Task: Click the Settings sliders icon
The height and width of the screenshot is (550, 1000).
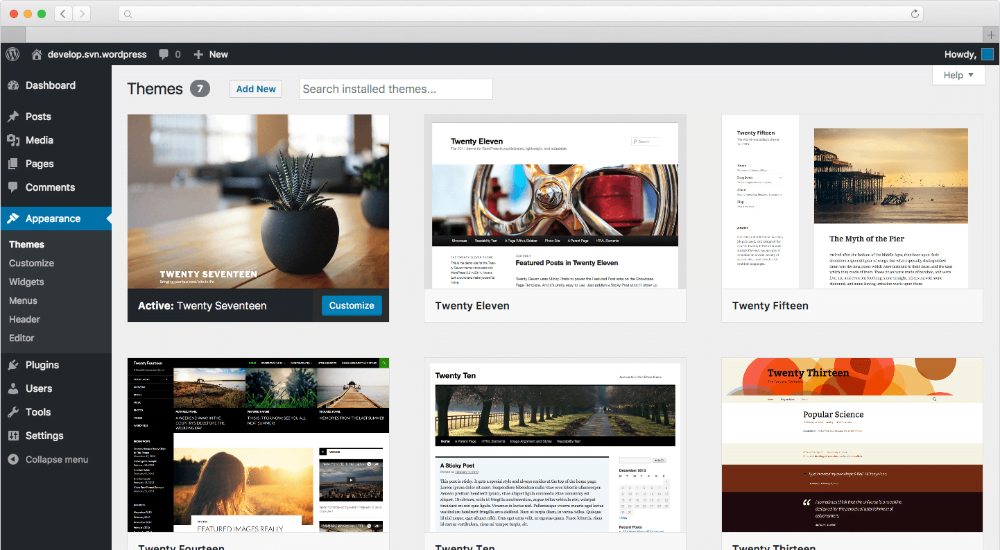Action: [x=13, y=436]
